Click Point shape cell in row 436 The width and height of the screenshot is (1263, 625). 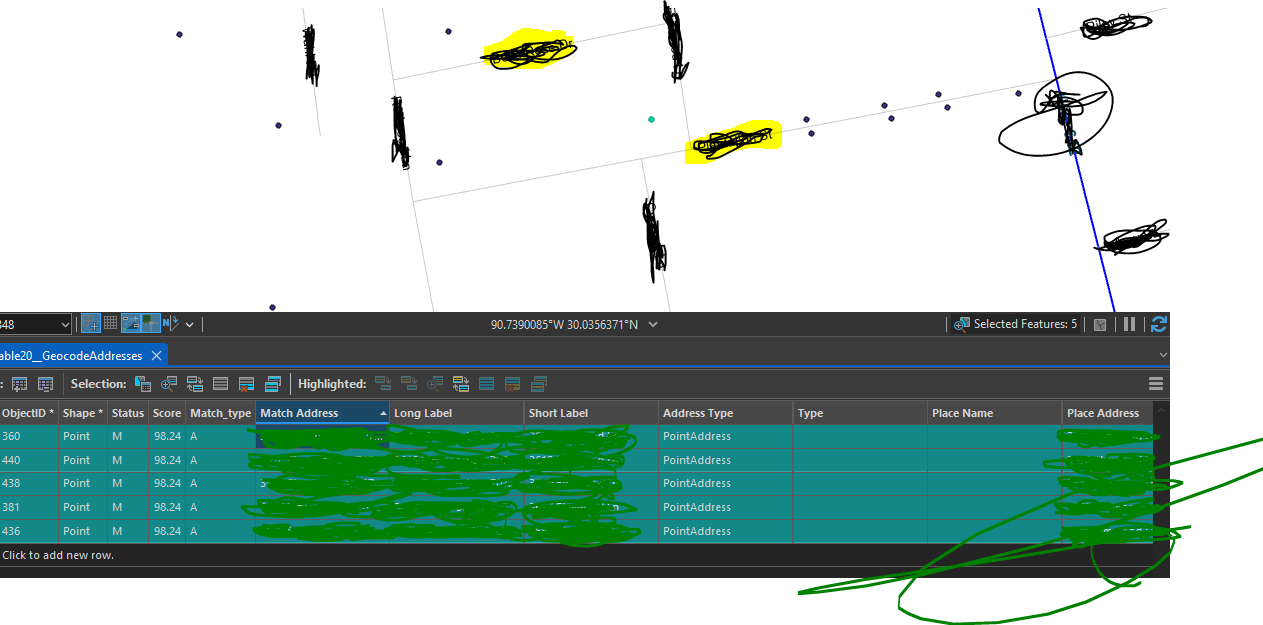click(83, 531)
